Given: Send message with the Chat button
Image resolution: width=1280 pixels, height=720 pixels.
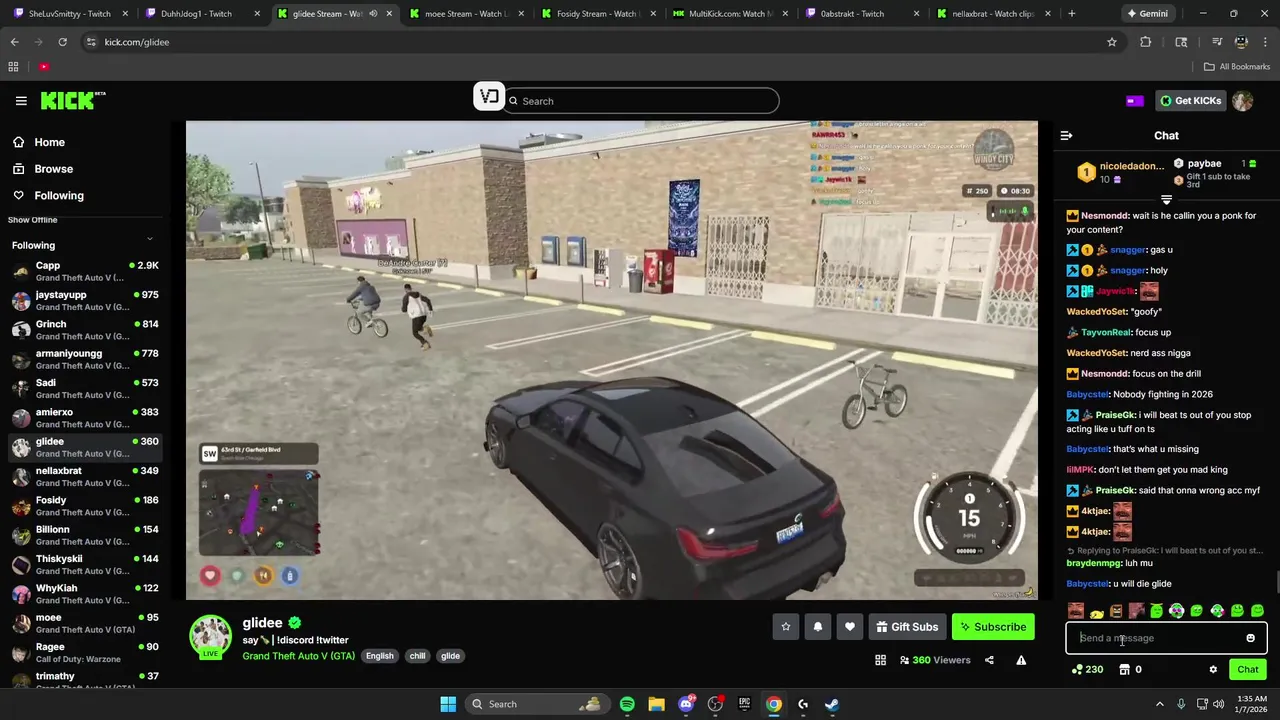Looking at the screenshot, I should 1248,670.
